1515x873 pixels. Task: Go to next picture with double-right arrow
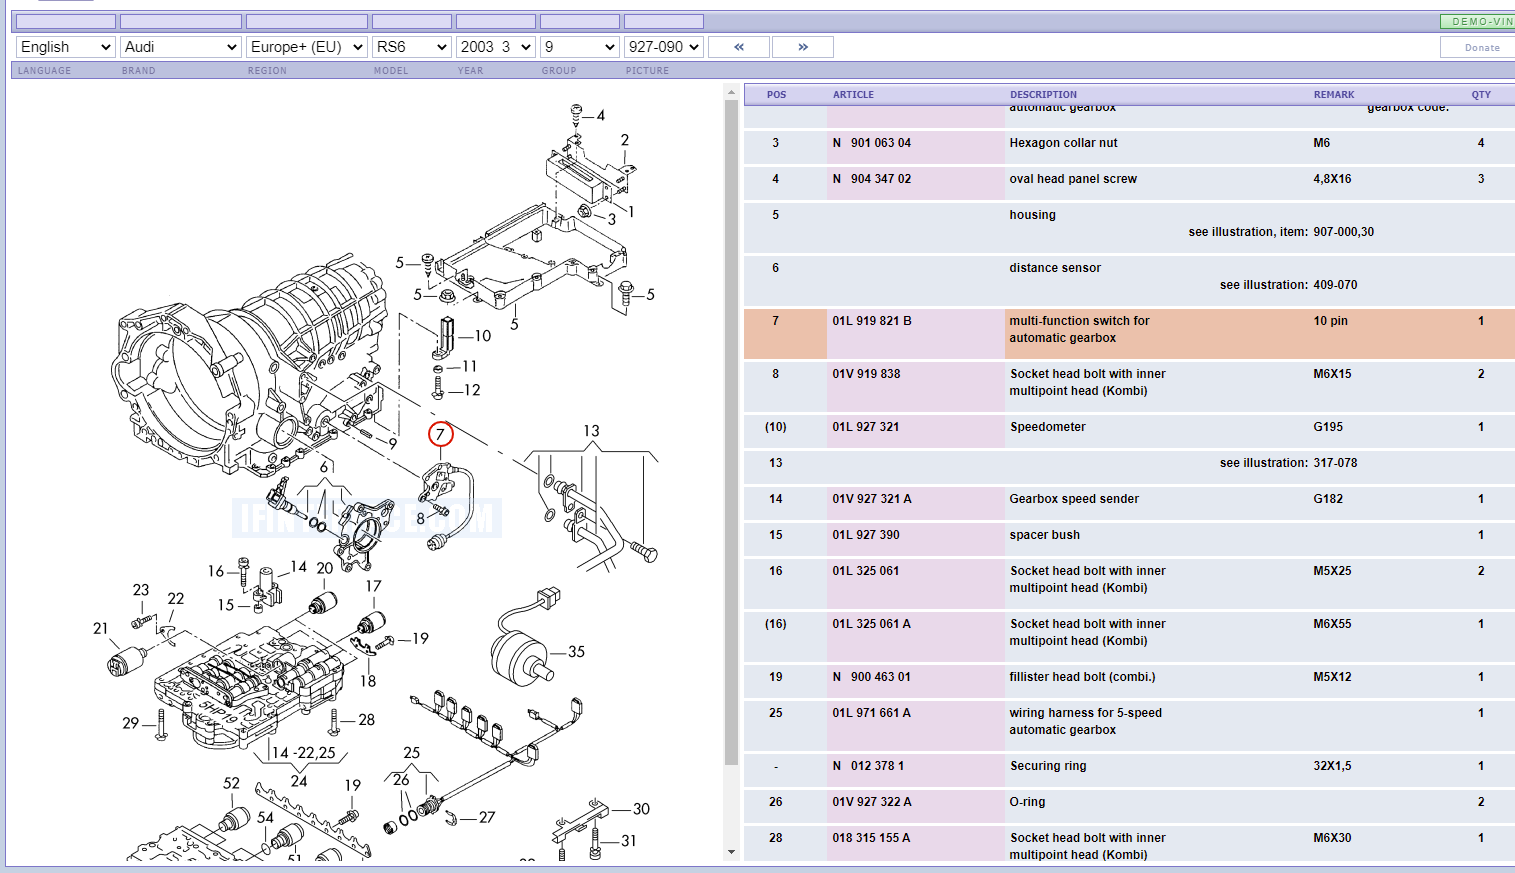tap(802, 47)
